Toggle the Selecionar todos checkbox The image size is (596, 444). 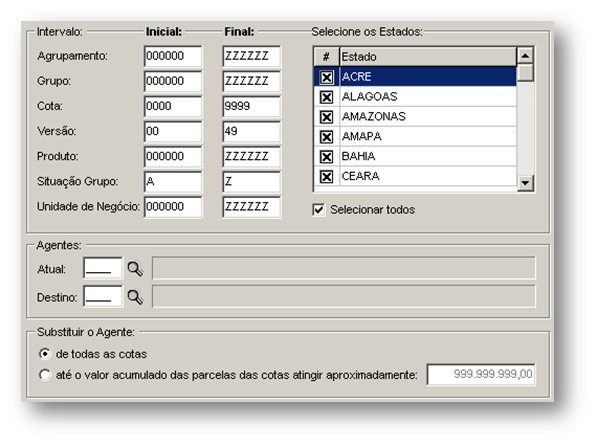click(319, 209)
